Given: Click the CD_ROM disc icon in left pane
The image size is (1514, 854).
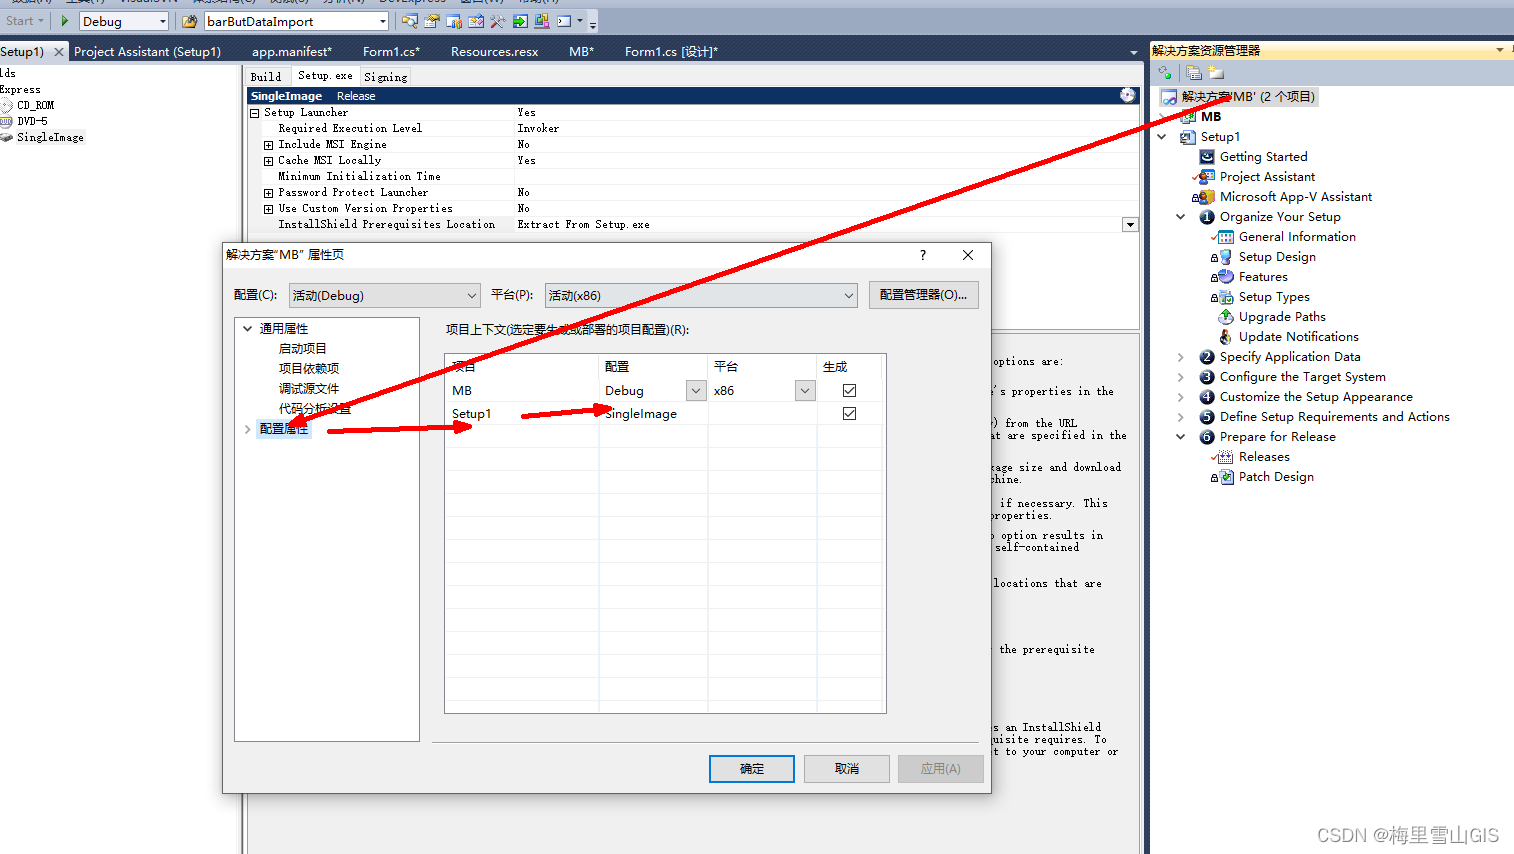Looking at the screenshot, I should click(7, 105).
